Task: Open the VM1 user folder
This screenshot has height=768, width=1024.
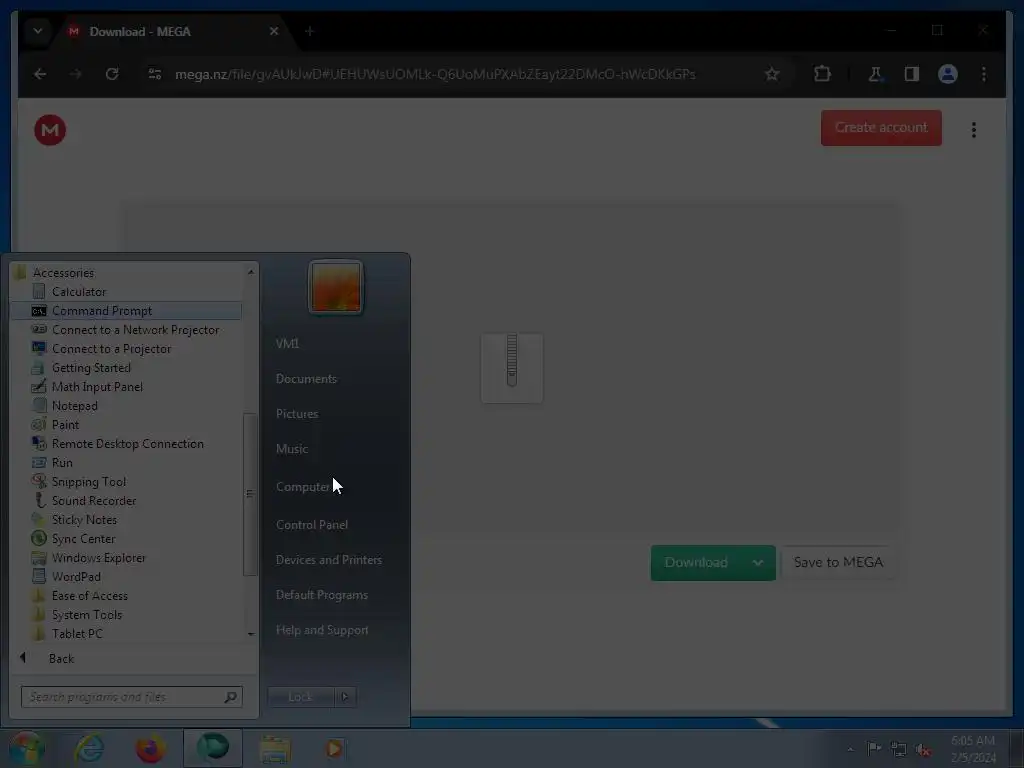Action: 287,344
